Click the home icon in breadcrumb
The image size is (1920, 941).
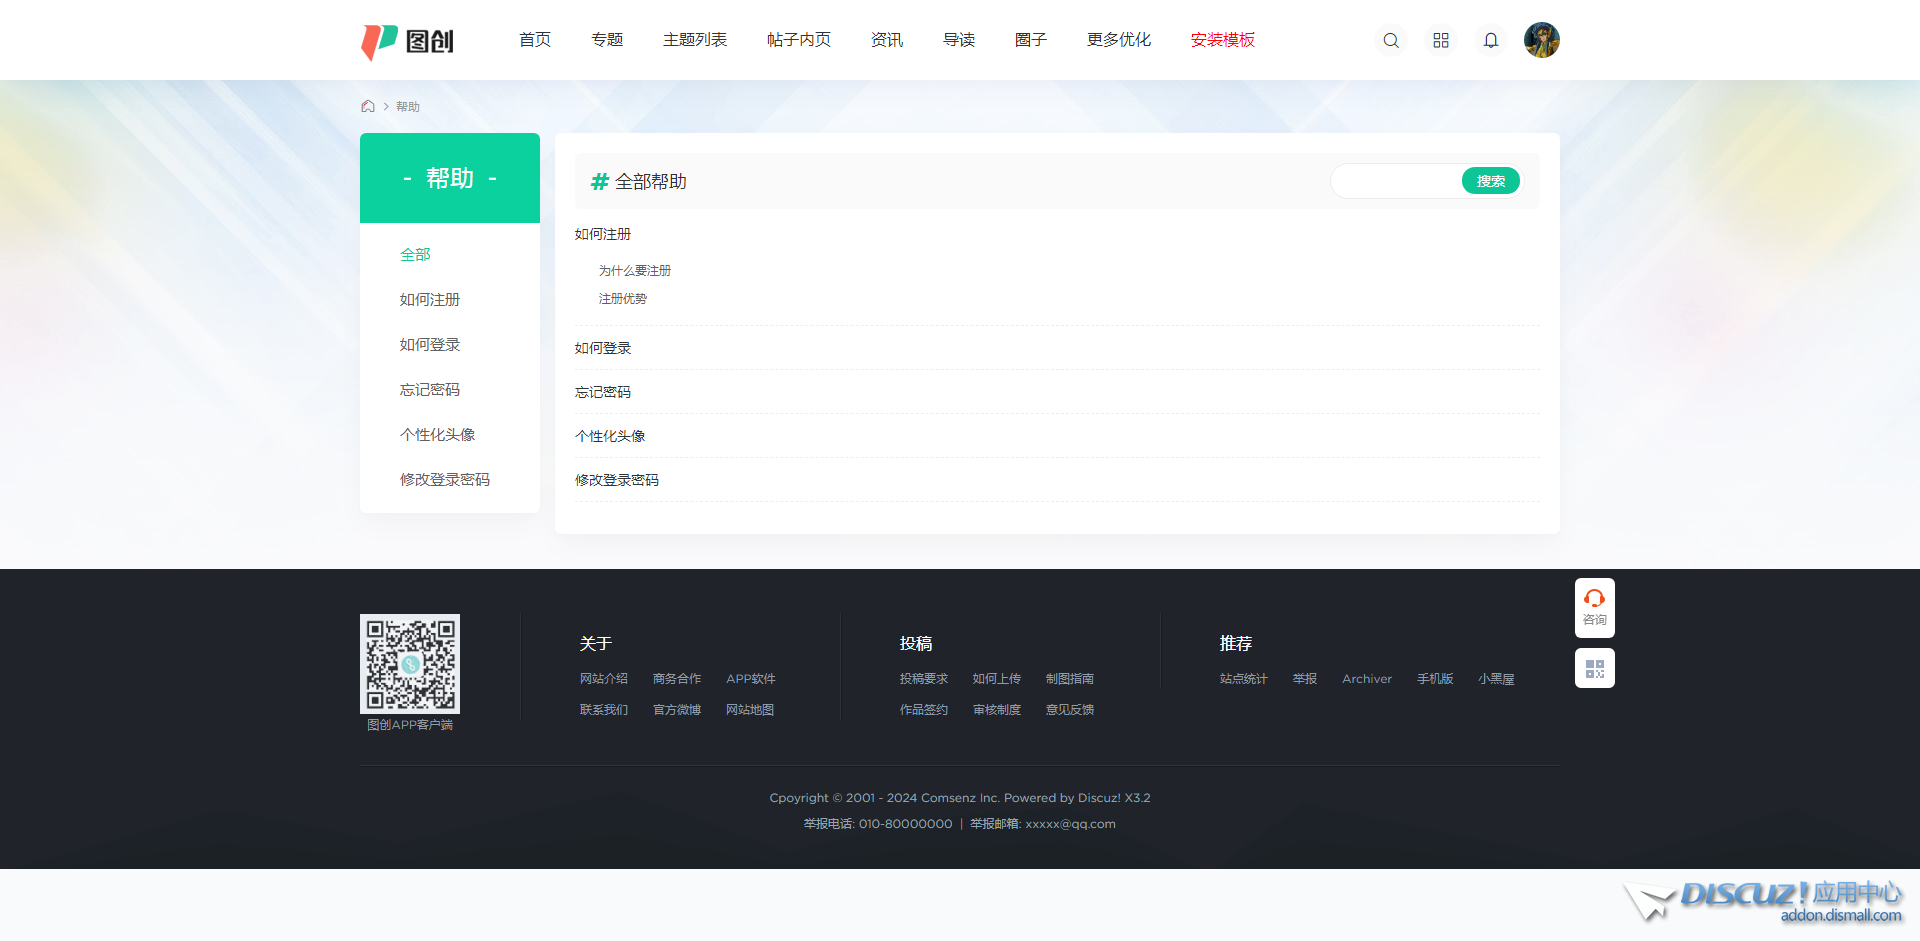pos(368,106)
